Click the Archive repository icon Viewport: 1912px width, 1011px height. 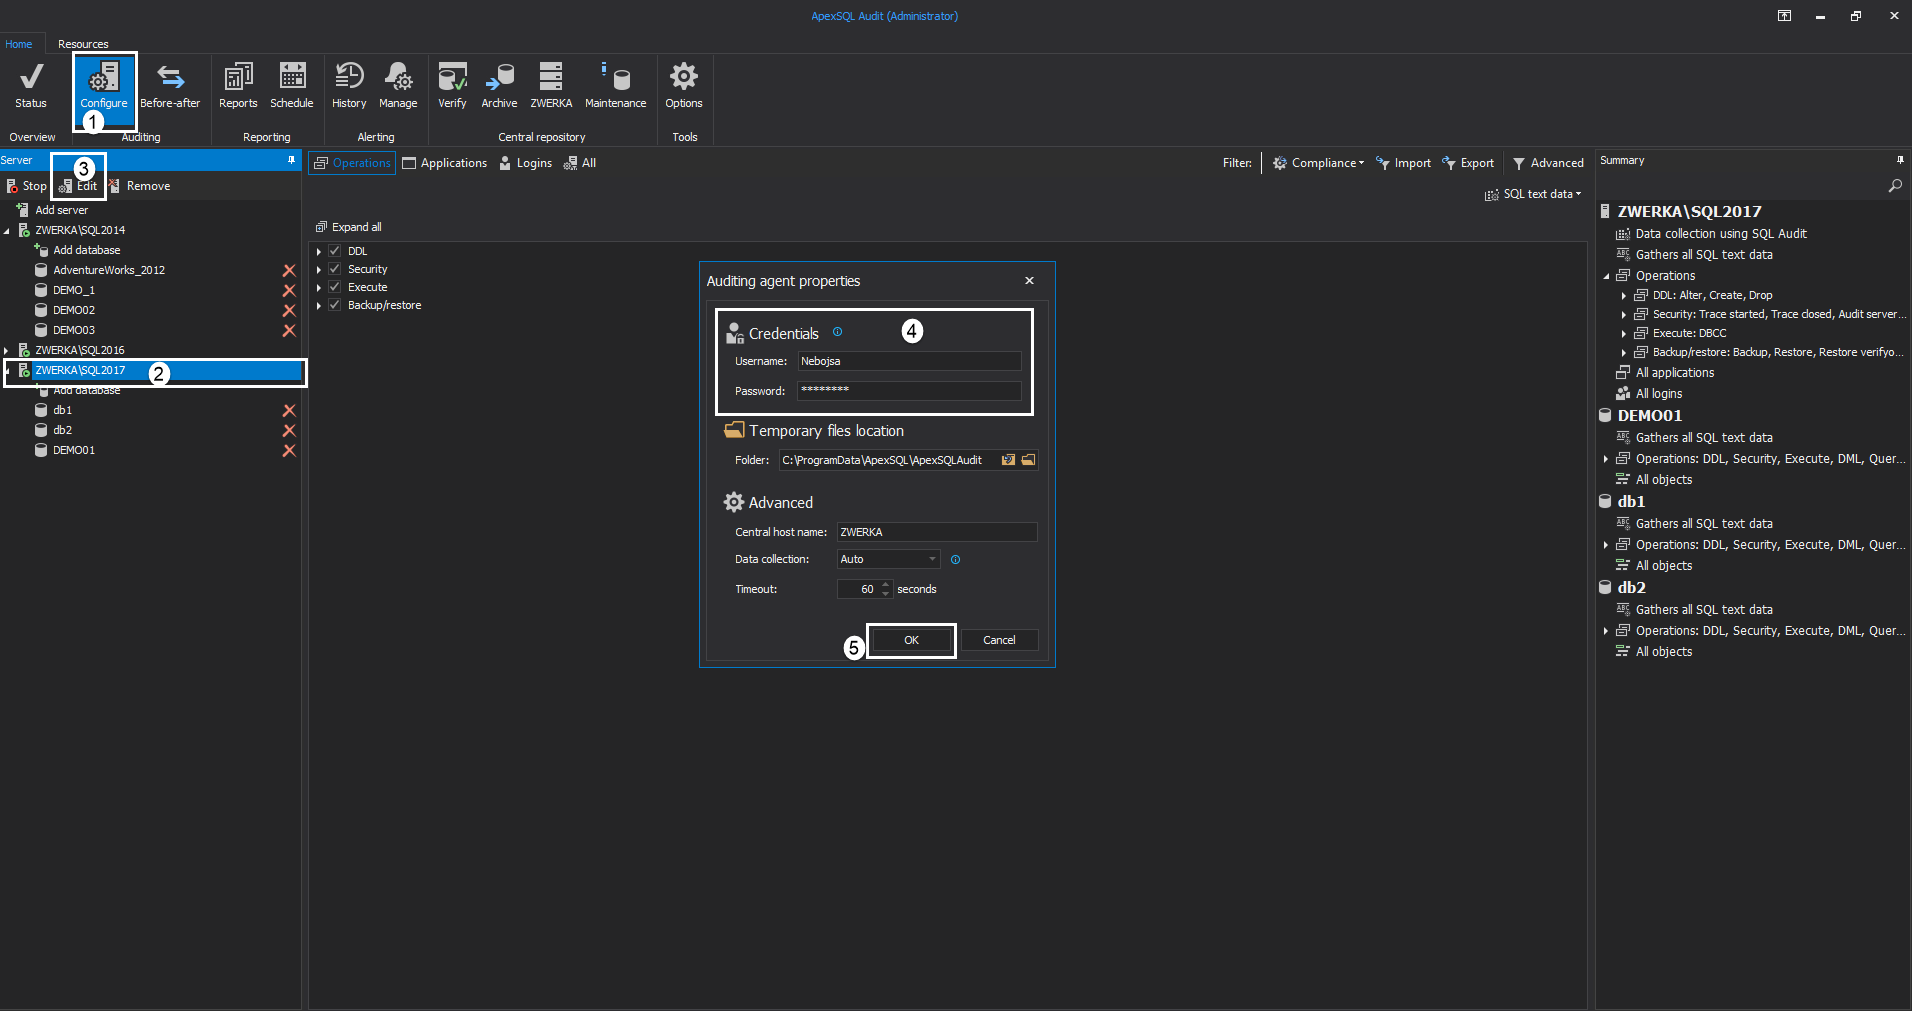499,85
